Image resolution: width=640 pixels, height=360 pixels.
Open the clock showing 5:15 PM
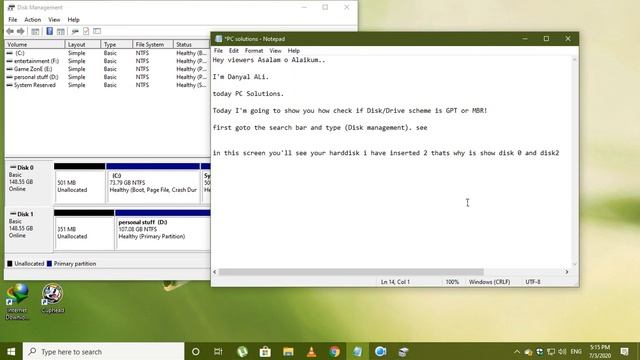tap(600, 351)
